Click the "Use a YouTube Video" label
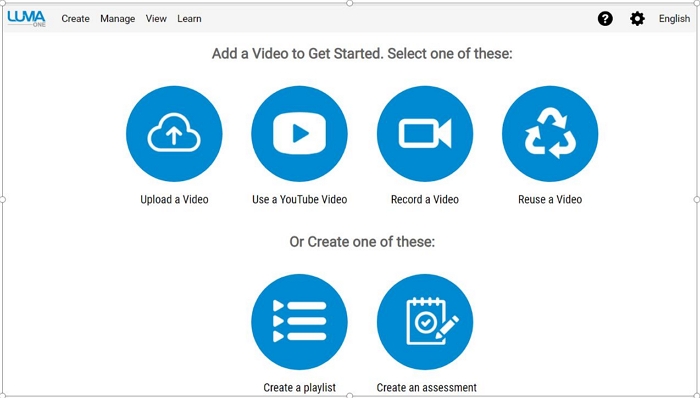The image size is (700, 398). click(x=300, y=199)
